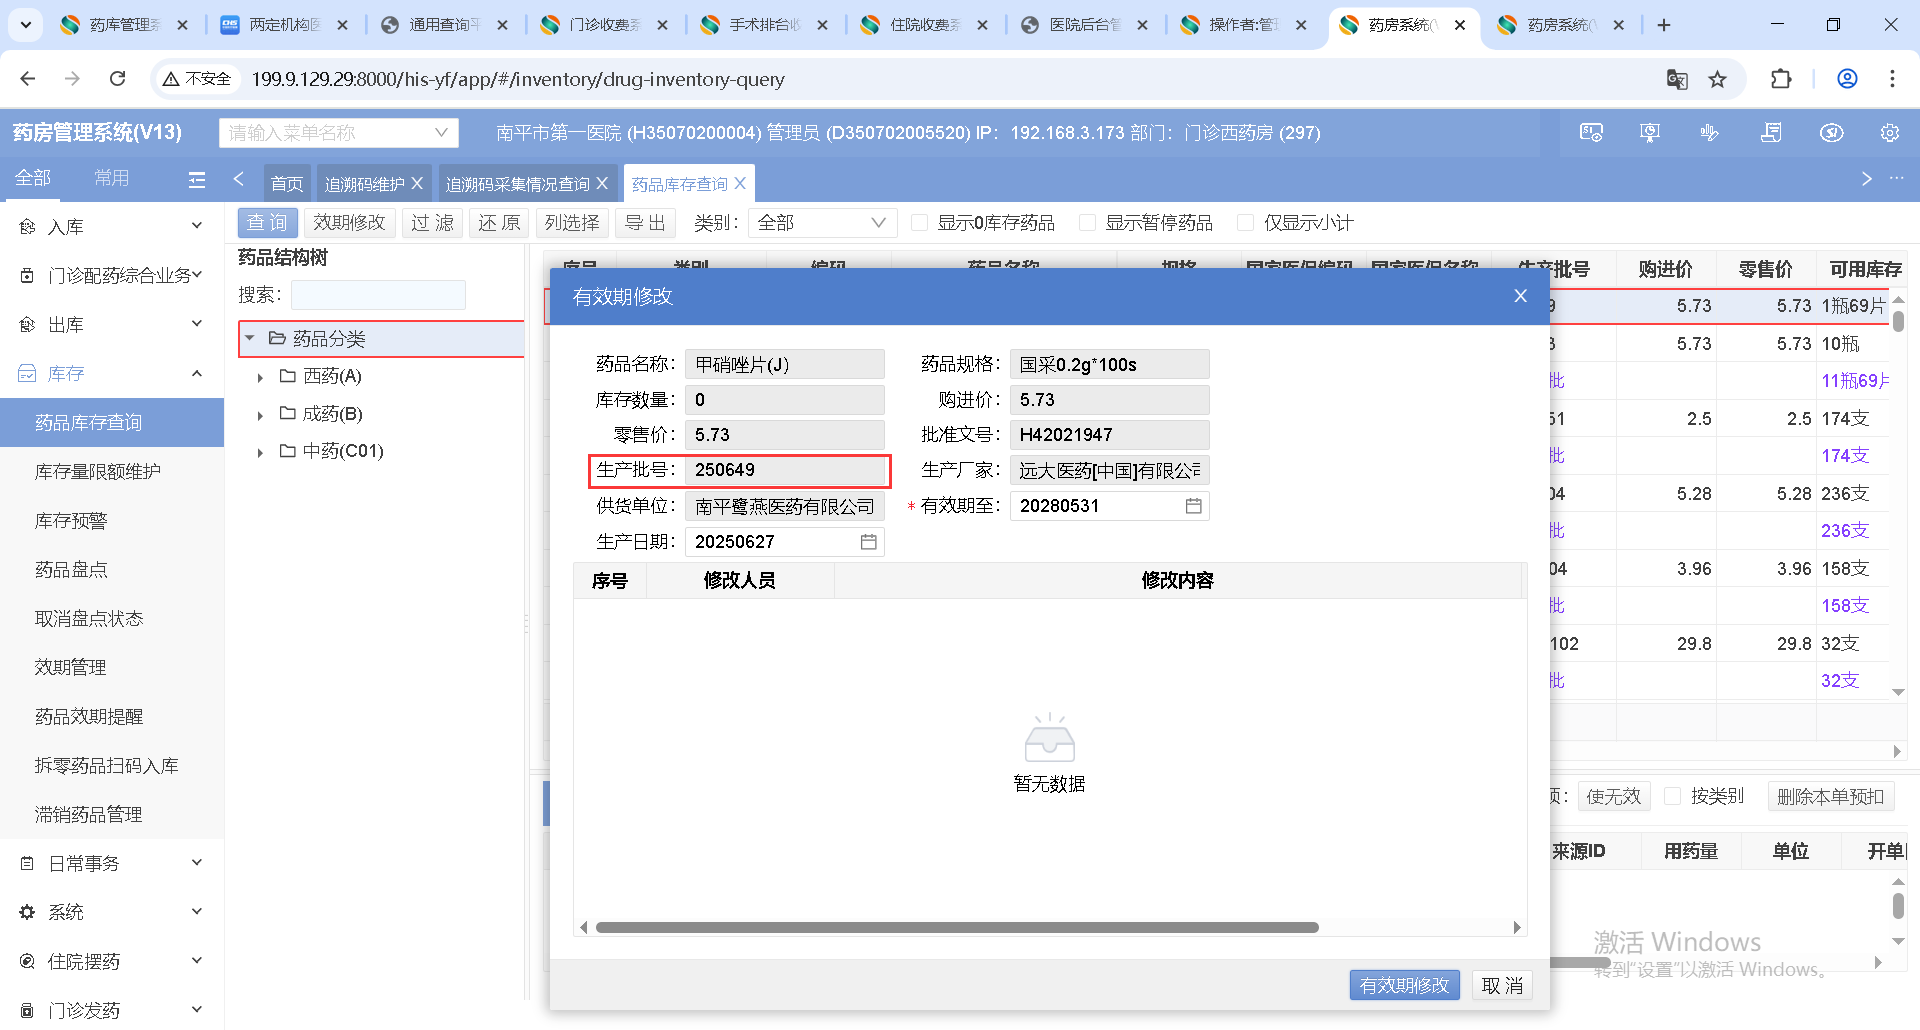Expand the 日常事务 sidebar menu

coord(112,863)
